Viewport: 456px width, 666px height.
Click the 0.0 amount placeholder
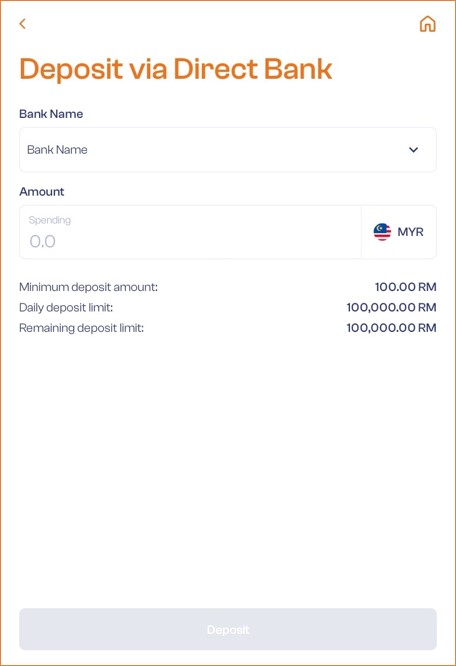tap(42, 242)
